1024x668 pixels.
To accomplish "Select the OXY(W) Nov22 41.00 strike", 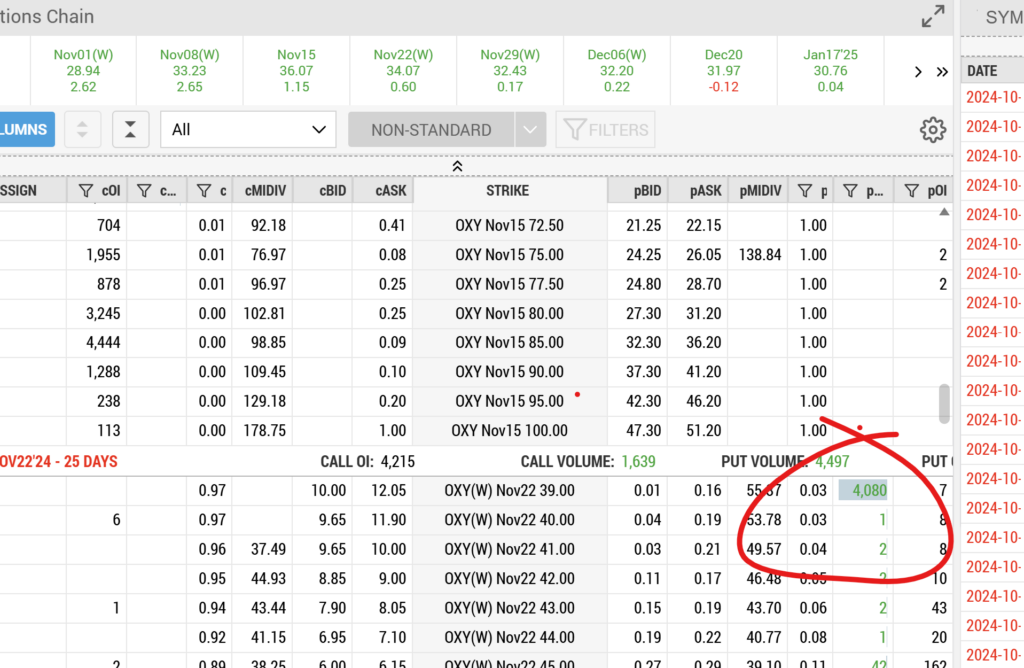I will tap(509, 549).
